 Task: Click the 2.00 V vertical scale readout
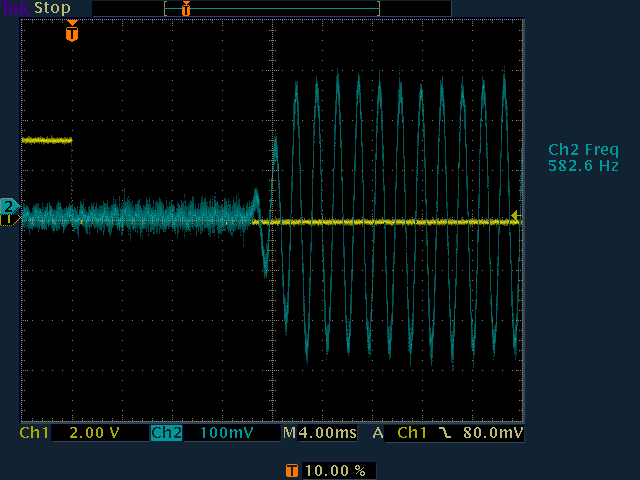tap(94, 433)
